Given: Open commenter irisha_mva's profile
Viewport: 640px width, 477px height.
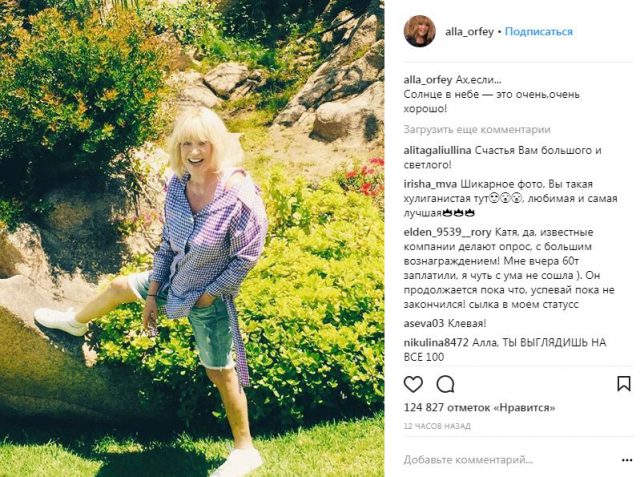Looking at the screenshot, I should [430, 184].
